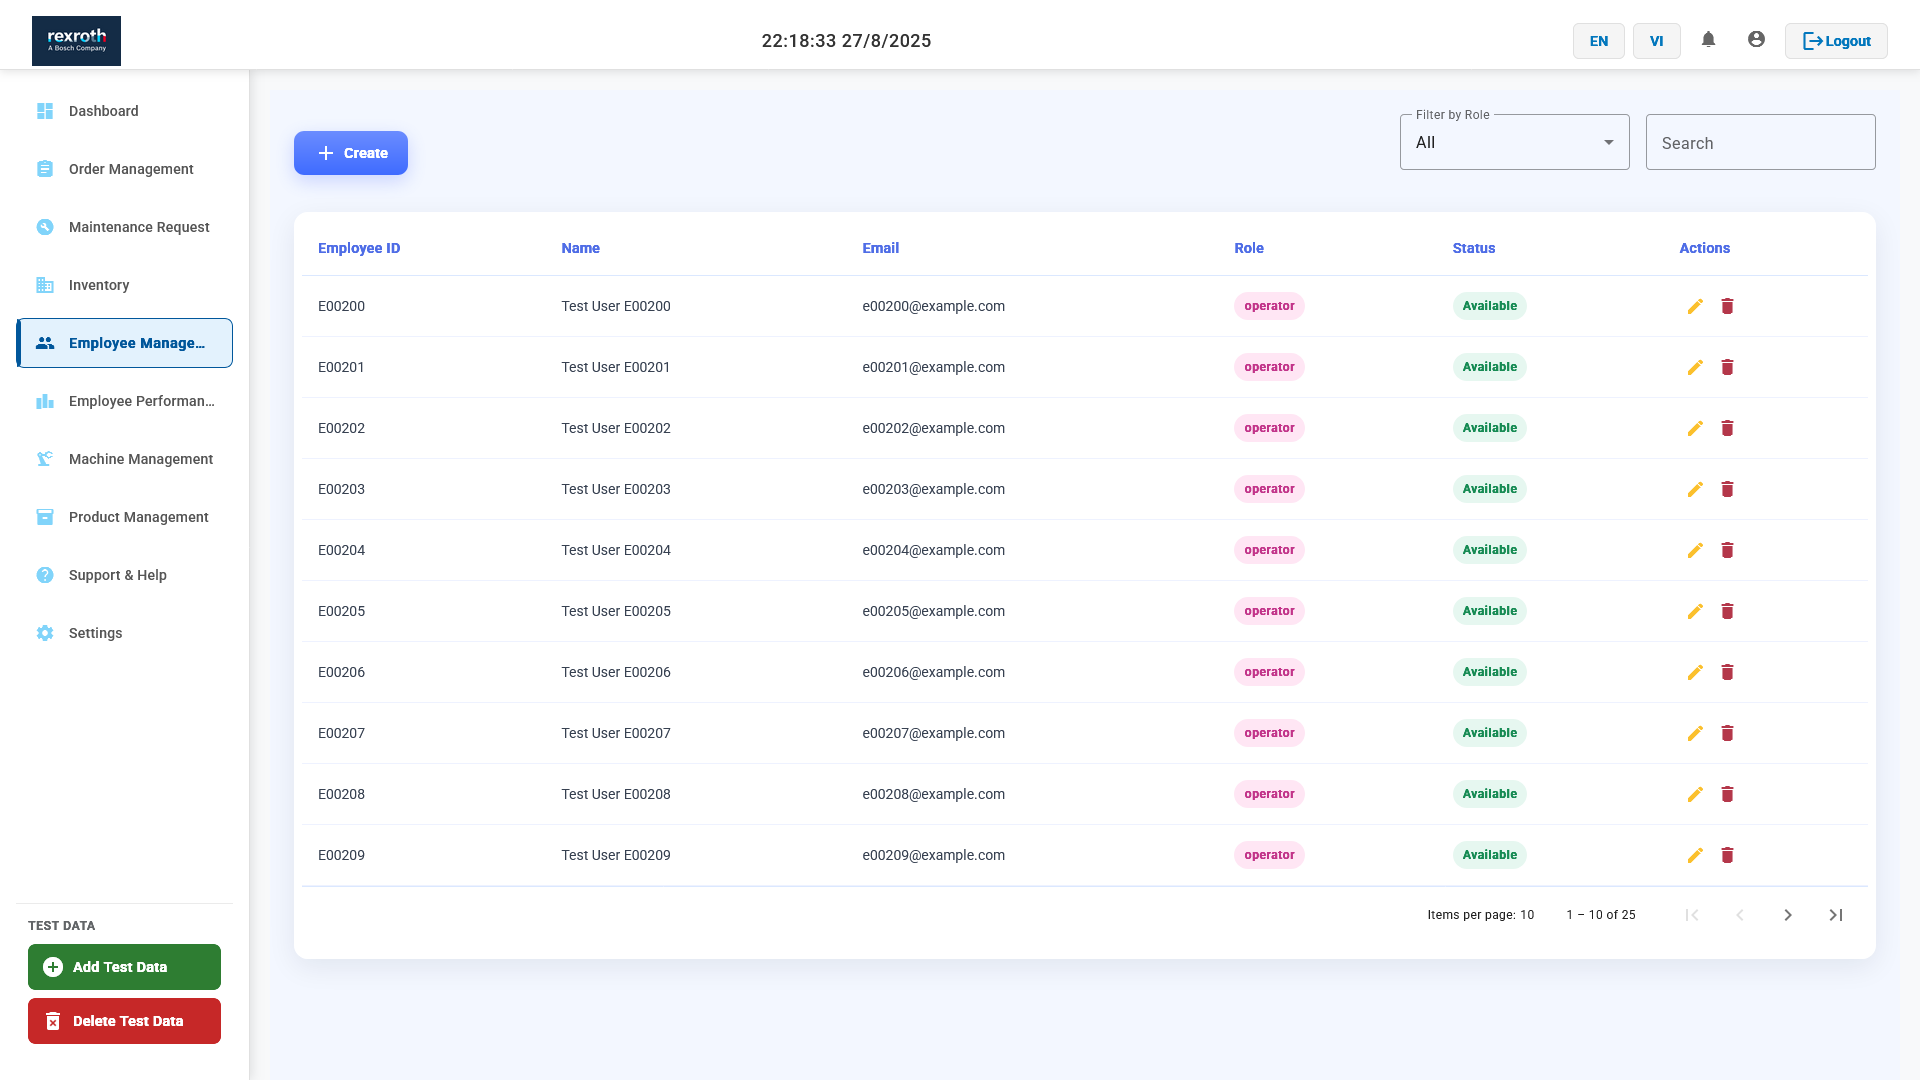Click the edit pencil for E00200
Screen dimensions: 1920x1080
1695,306
